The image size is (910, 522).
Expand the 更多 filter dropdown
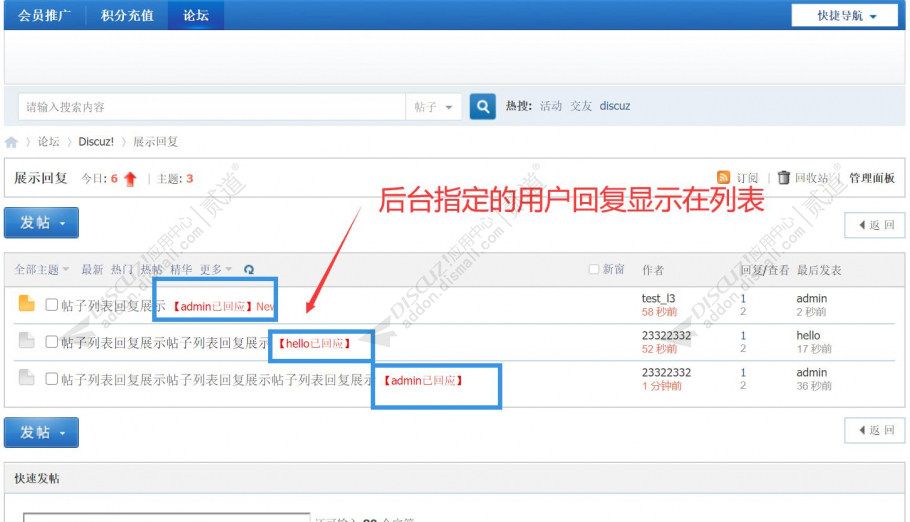215,269
